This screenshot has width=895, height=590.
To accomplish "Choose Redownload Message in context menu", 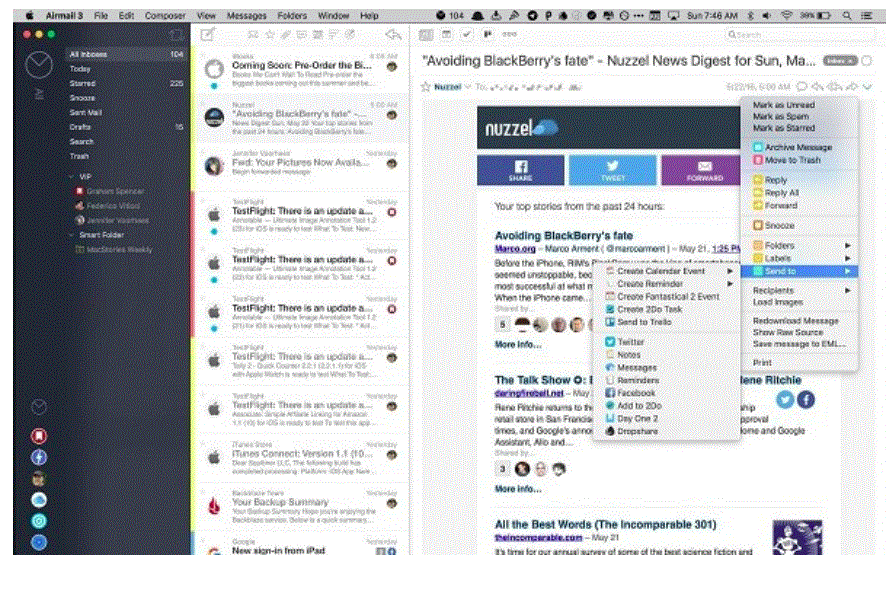I will coord(799,321).
